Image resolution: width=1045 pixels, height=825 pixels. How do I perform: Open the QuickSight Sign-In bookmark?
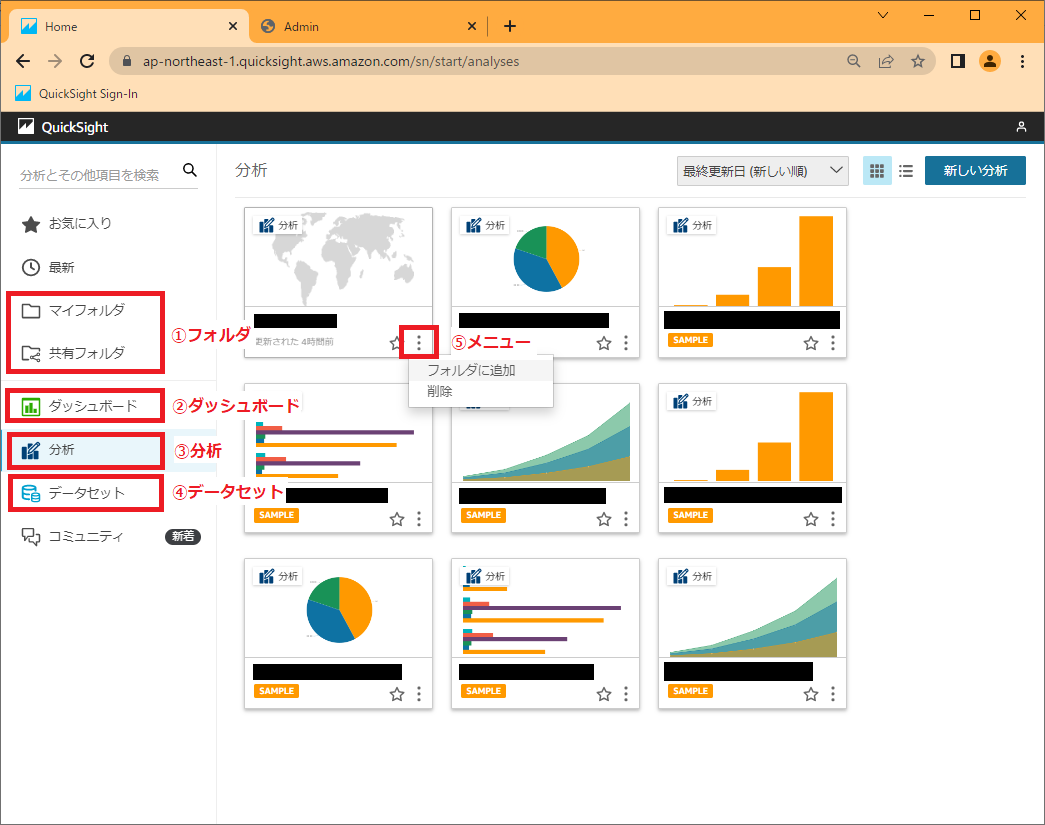(x=77, y=93)
